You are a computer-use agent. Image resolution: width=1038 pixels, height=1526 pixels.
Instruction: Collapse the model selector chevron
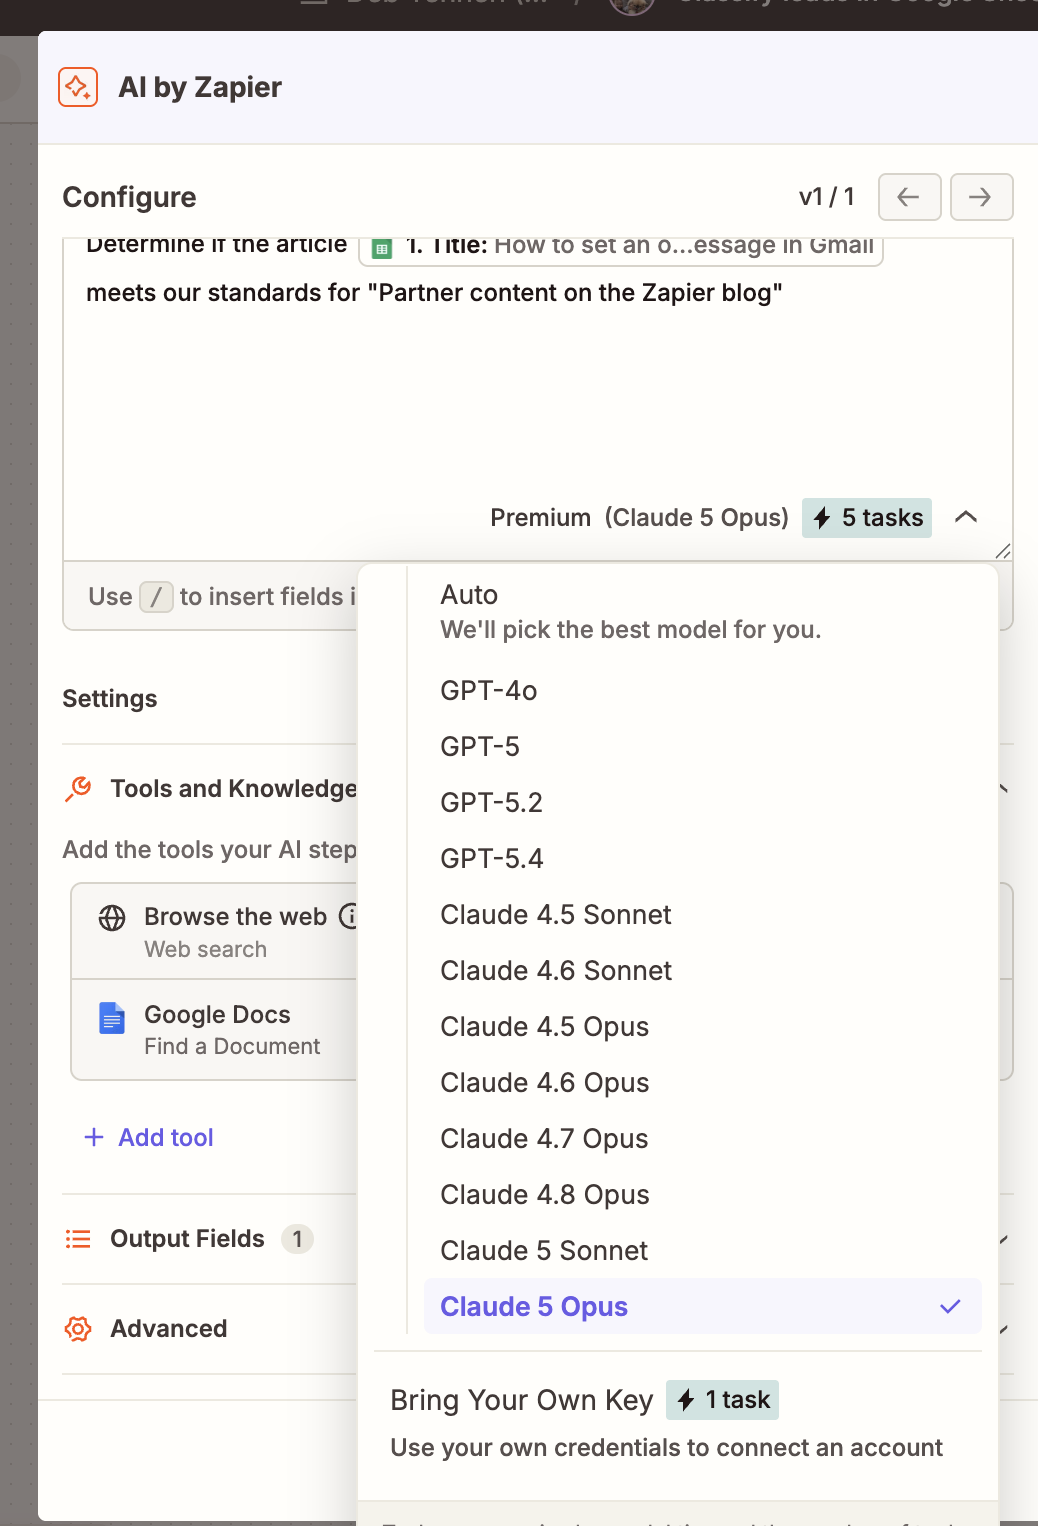click(x=966, y=517)
